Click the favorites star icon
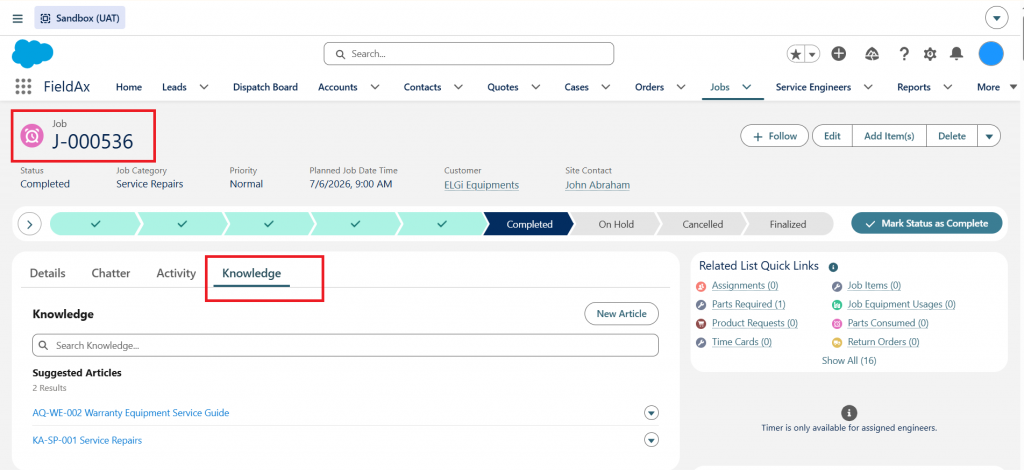Screen dimensions: 1024x470 795,54
